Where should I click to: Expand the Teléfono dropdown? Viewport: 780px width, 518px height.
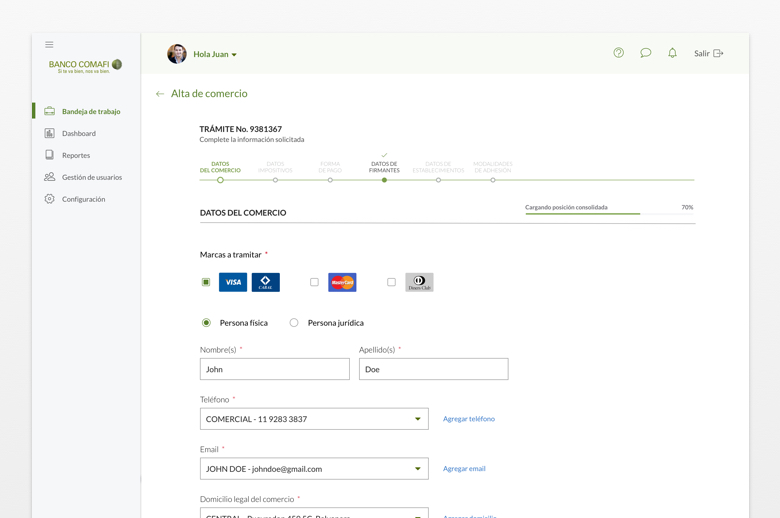coord(418,419)
